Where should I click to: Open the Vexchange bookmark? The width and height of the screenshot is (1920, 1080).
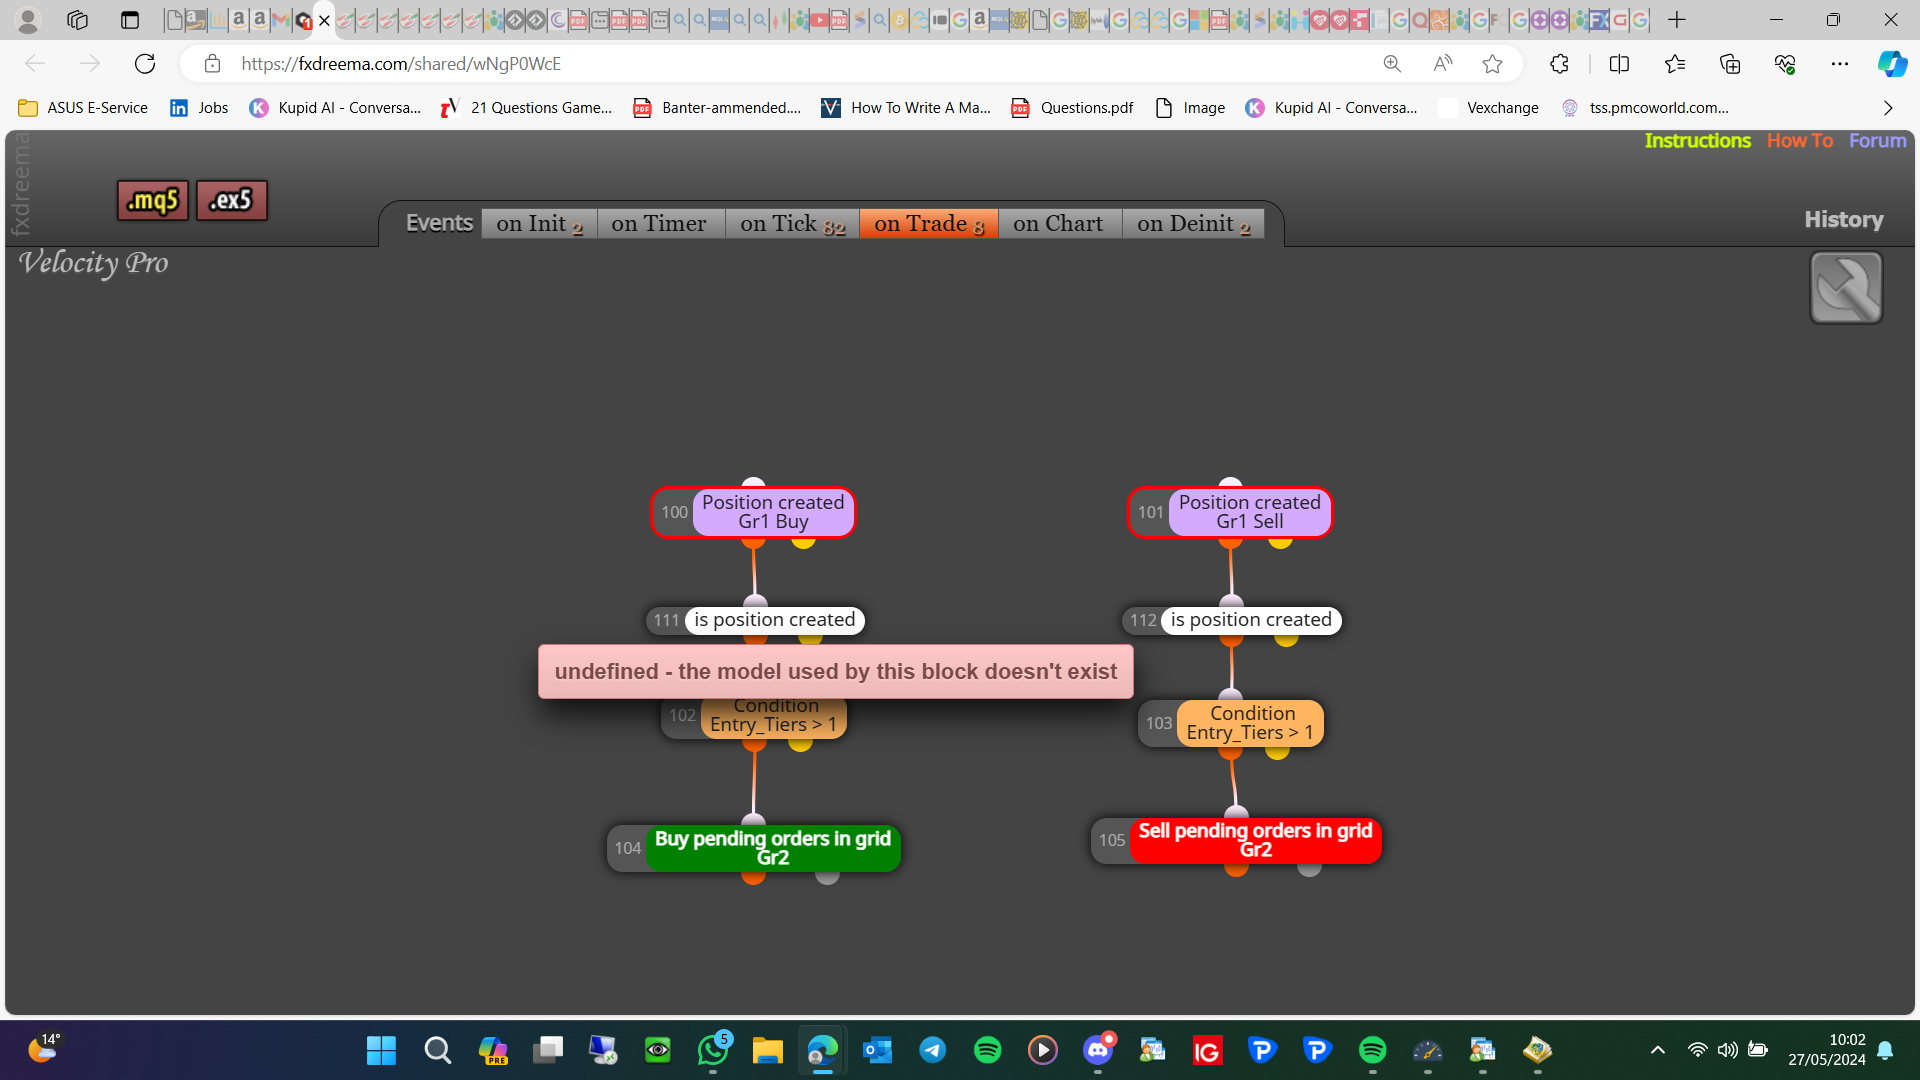[1489, 108]
